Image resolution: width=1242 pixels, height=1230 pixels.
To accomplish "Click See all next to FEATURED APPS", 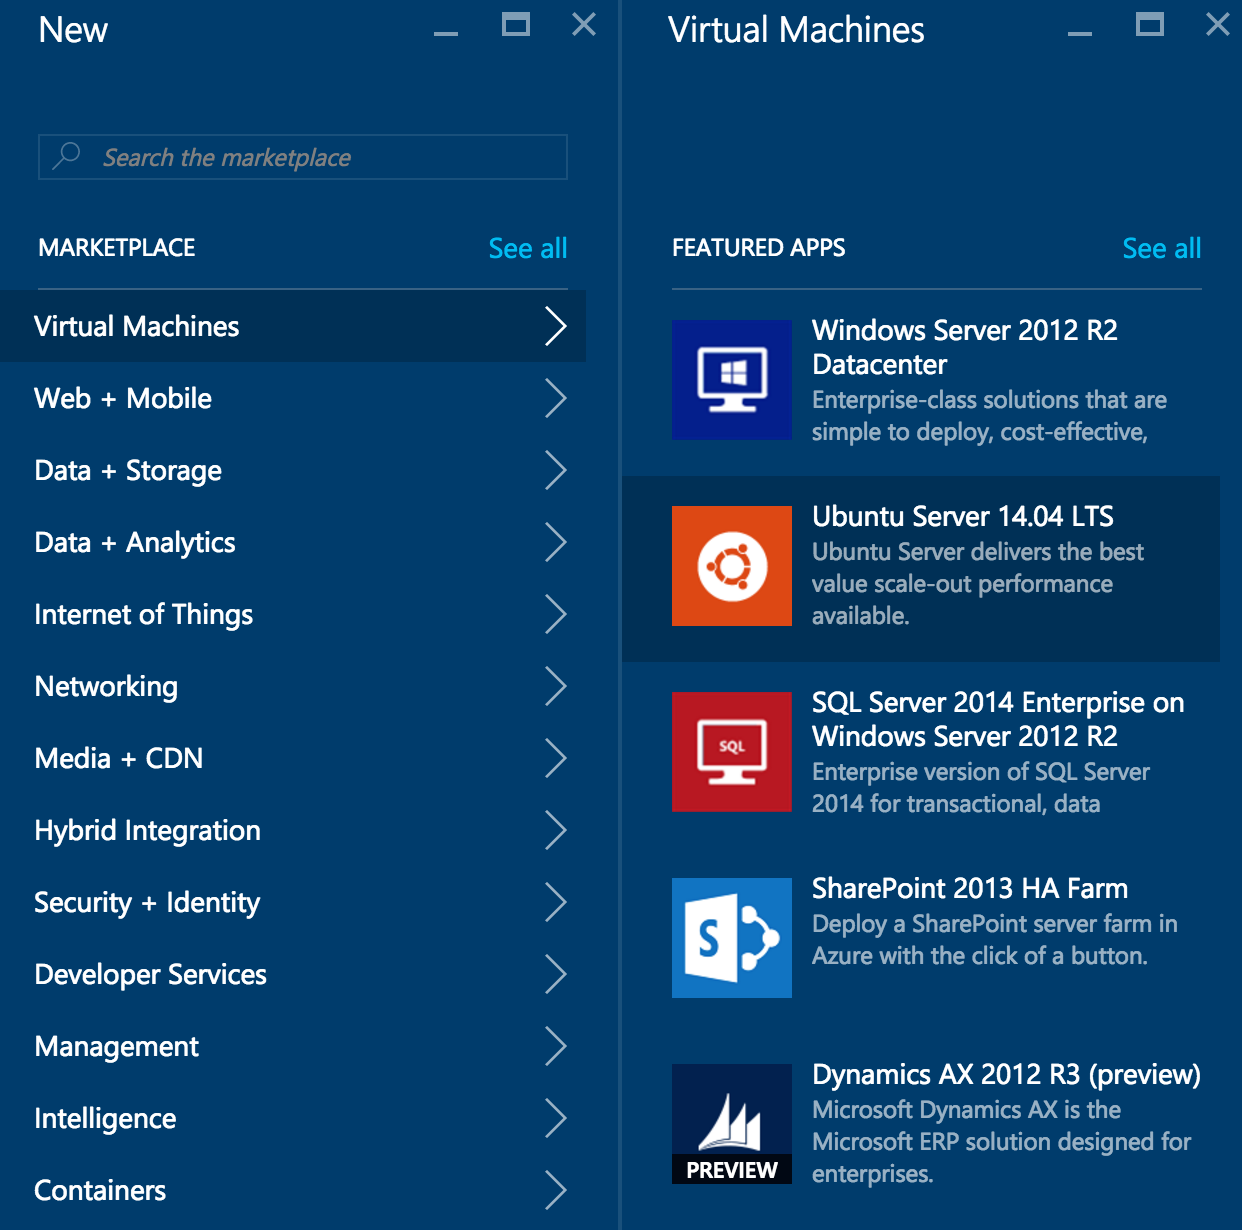I will (1161, 248).
